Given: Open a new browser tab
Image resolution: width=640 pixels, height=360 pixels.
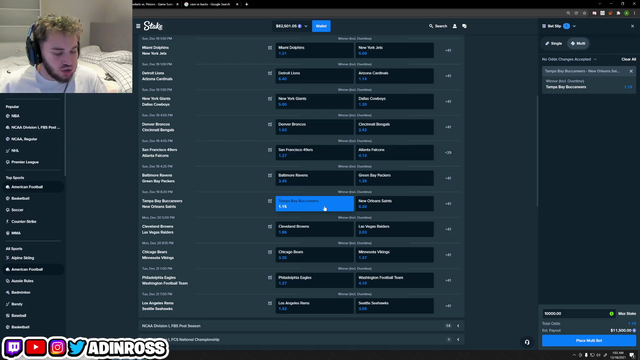Looking at the screenshot, I should 247,4.
